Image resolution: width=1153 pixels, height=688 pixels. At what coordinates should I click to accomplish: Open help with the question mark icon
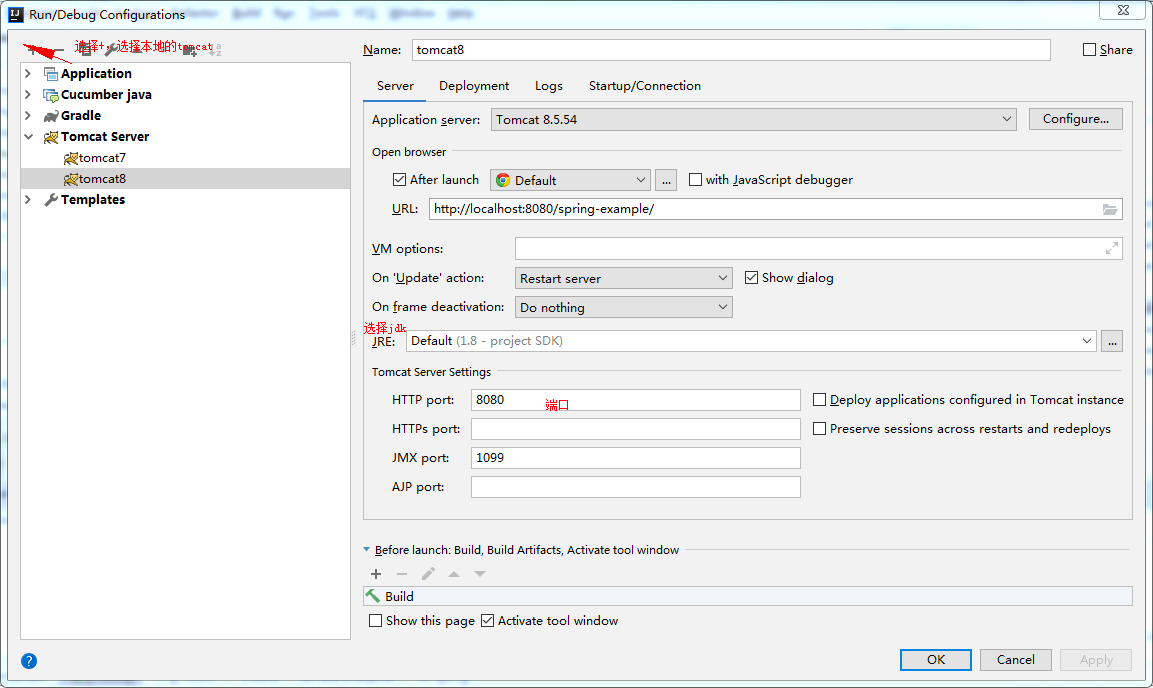point(29,661)
